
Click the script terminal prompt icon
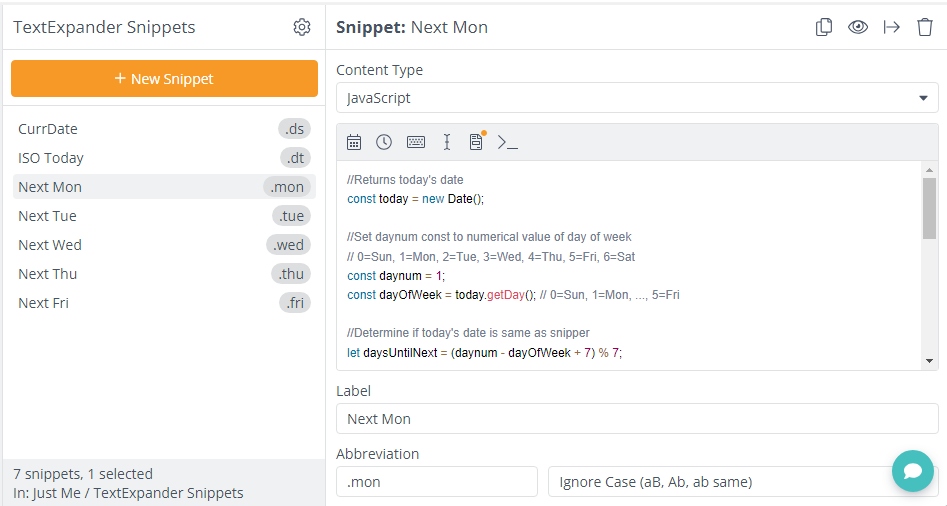[x=508, y=142]
